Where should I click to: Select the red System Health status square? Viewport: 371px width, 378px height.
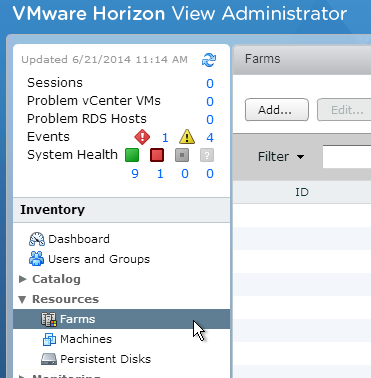pos(157,155)
